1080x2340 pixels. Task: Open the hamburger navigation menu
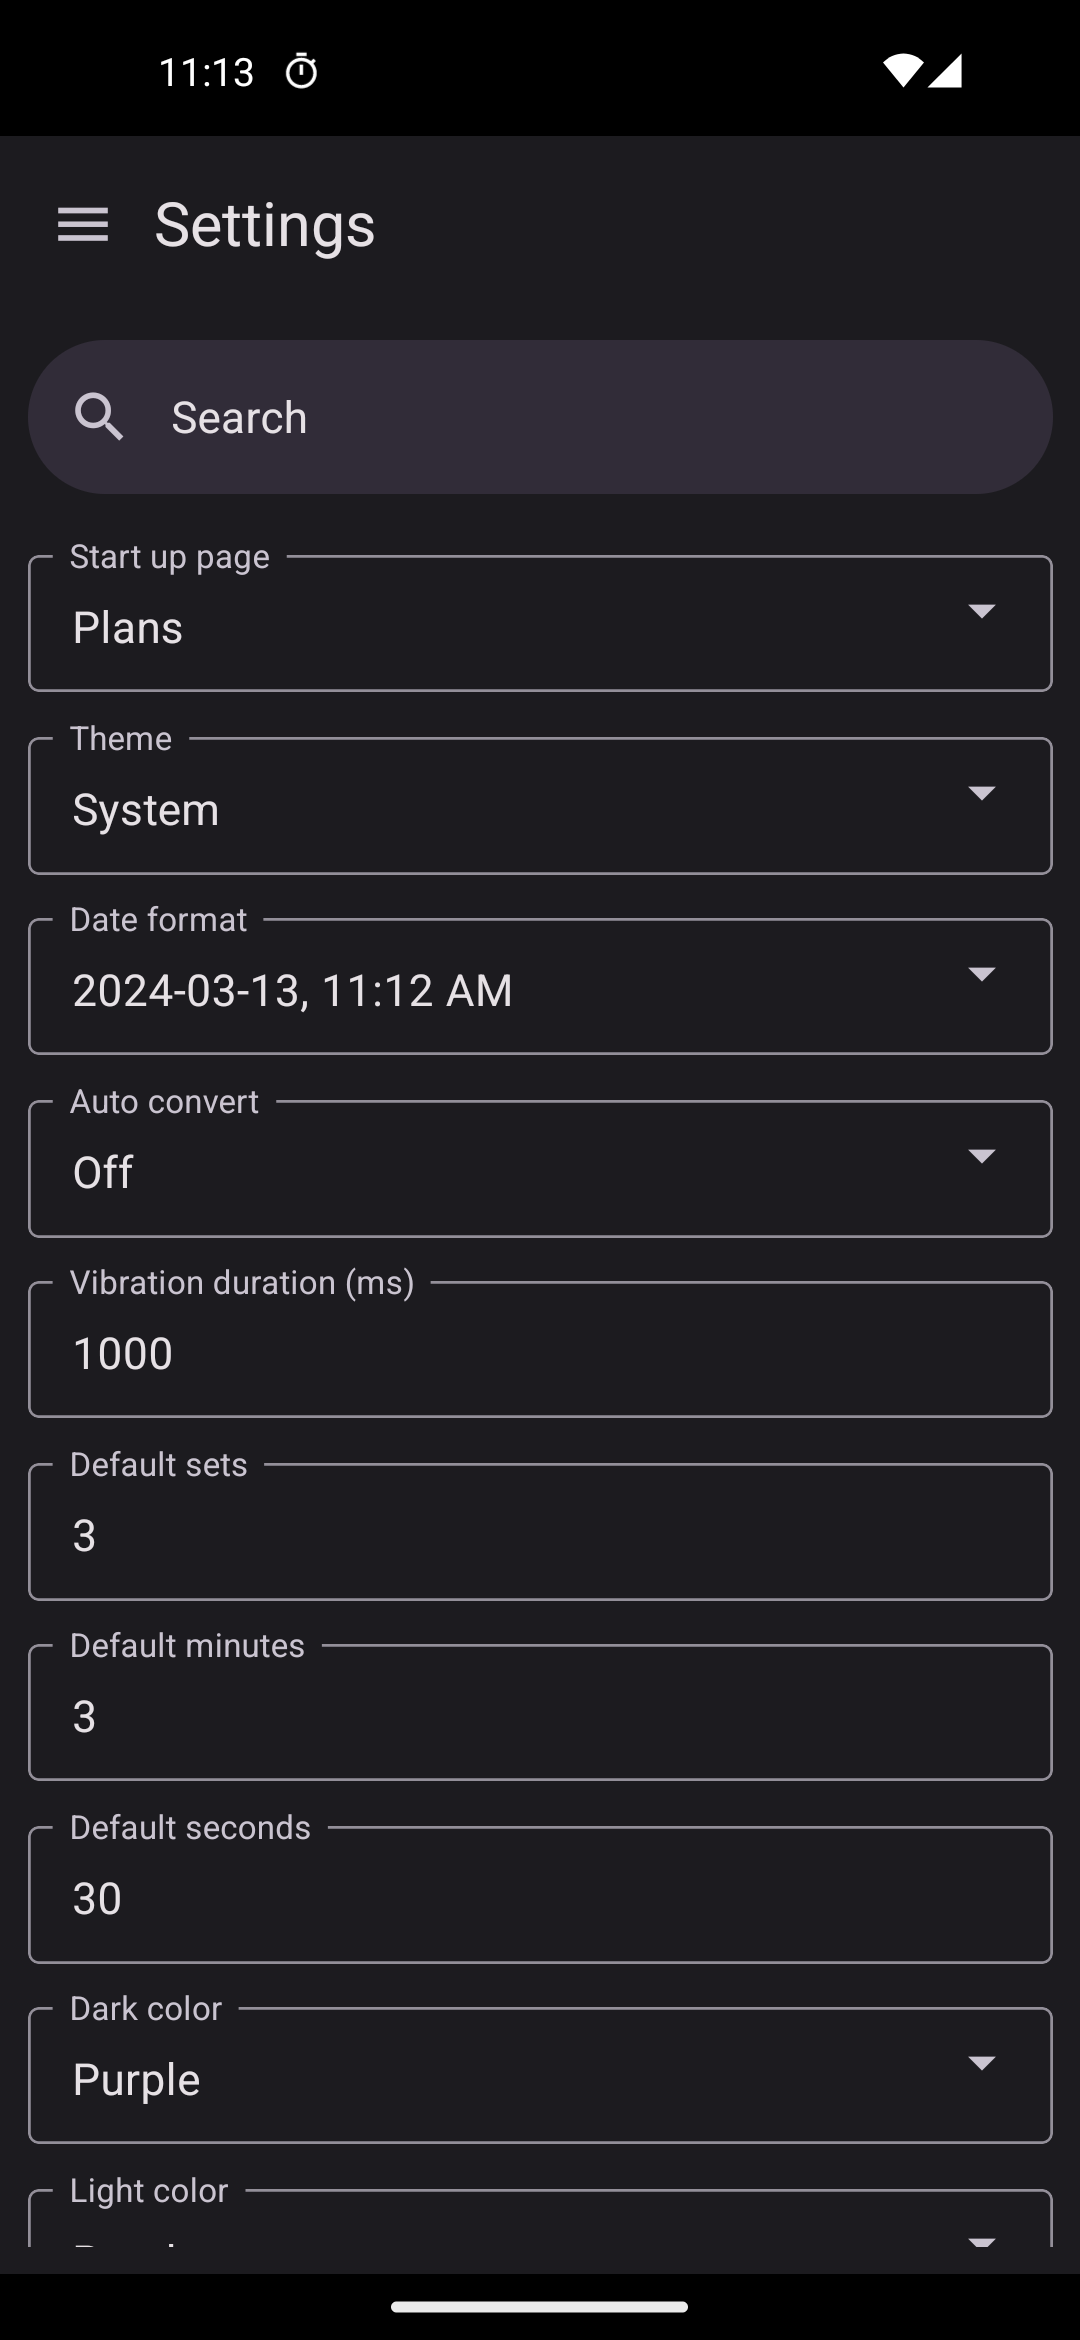[x=83, y=225]
